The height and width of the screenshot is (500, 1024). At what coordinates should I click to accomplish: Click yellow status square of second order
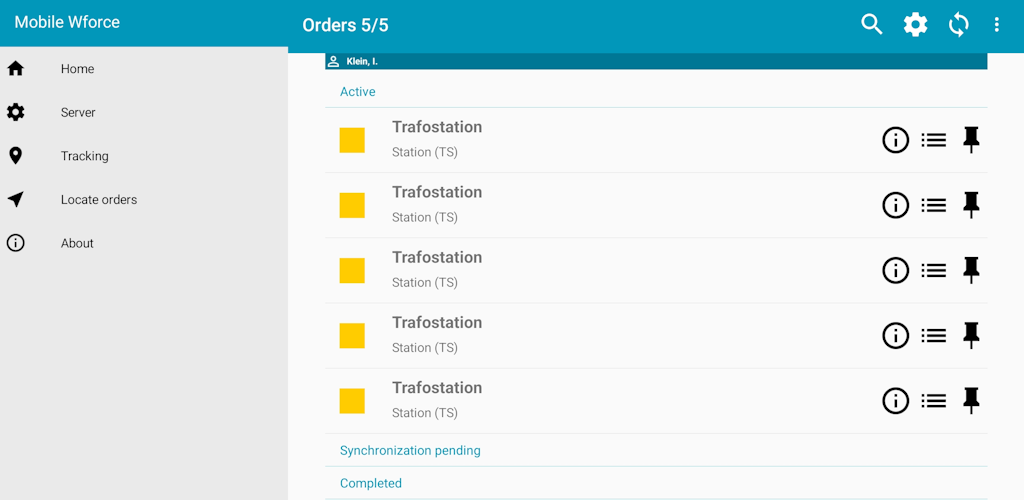(x=352, y=205)
